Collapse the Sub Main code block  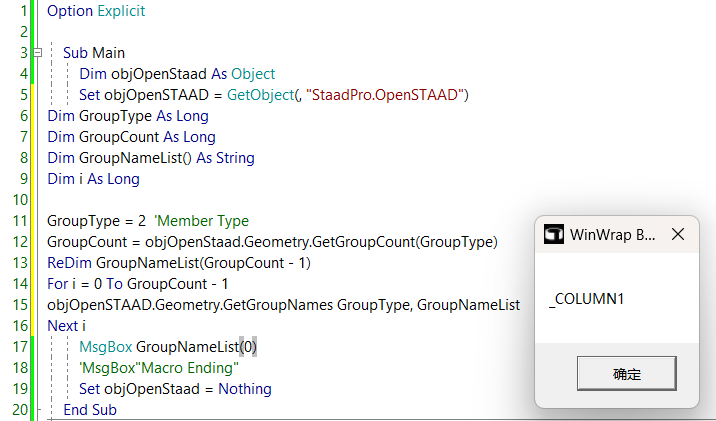37,53
